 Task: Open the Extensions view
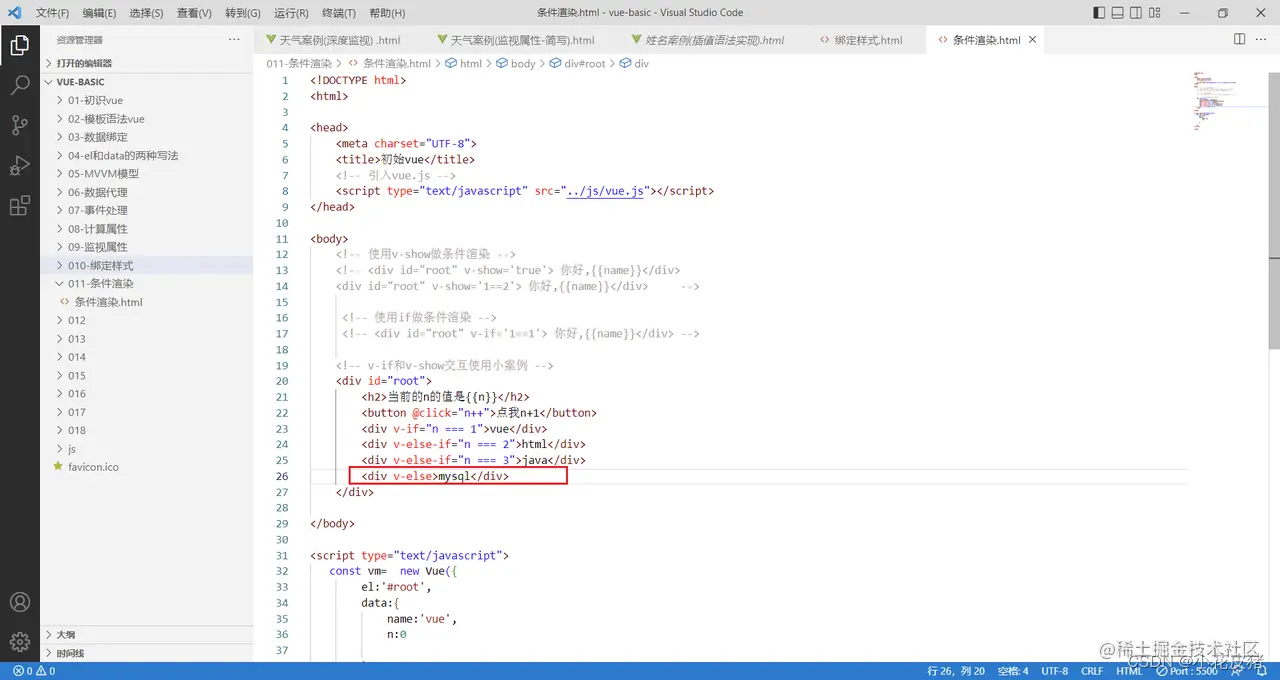(x=19, y=206)
